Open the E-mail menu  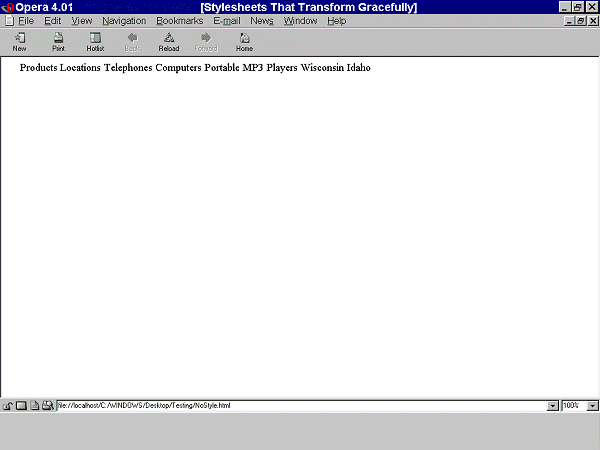pos(227,21)
